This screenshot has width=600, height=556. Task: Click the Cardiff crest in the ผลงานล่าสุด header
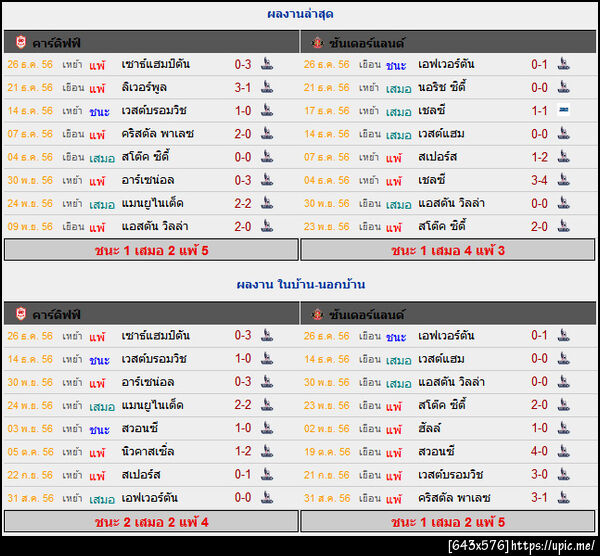pos(21,42)
